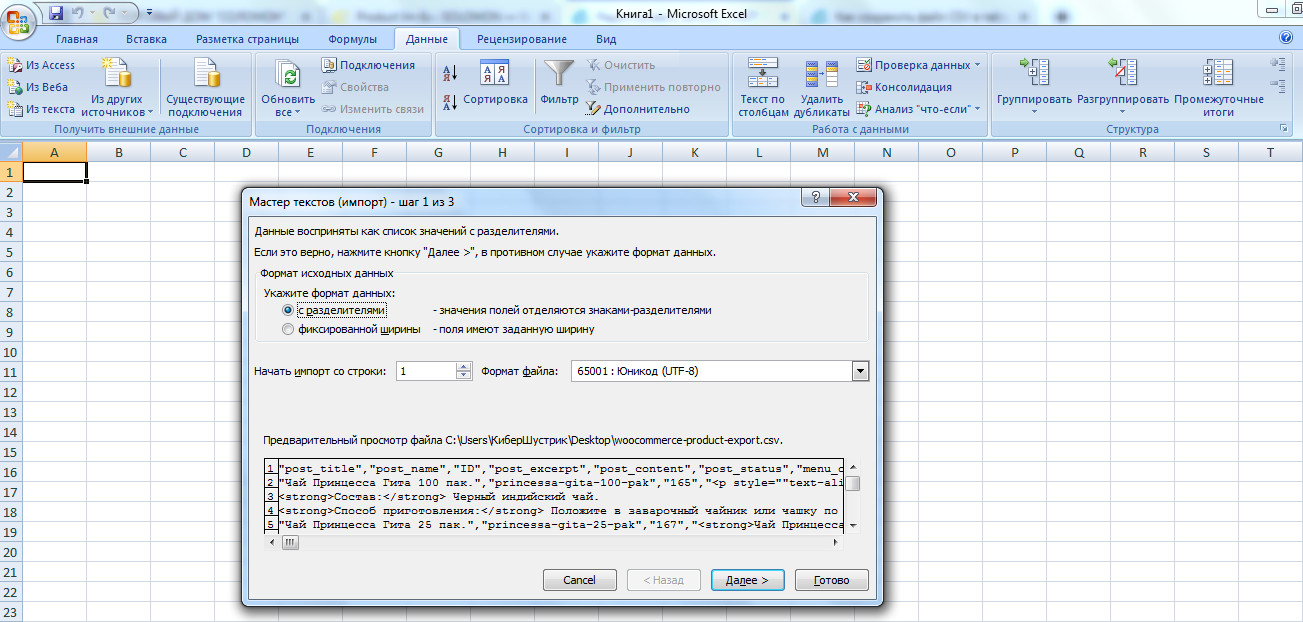Image resolution: width=1303 pixels, height=622 pixels.
Task: Open the 'Вставка' ribbon tab
Action: coord(146,39)
